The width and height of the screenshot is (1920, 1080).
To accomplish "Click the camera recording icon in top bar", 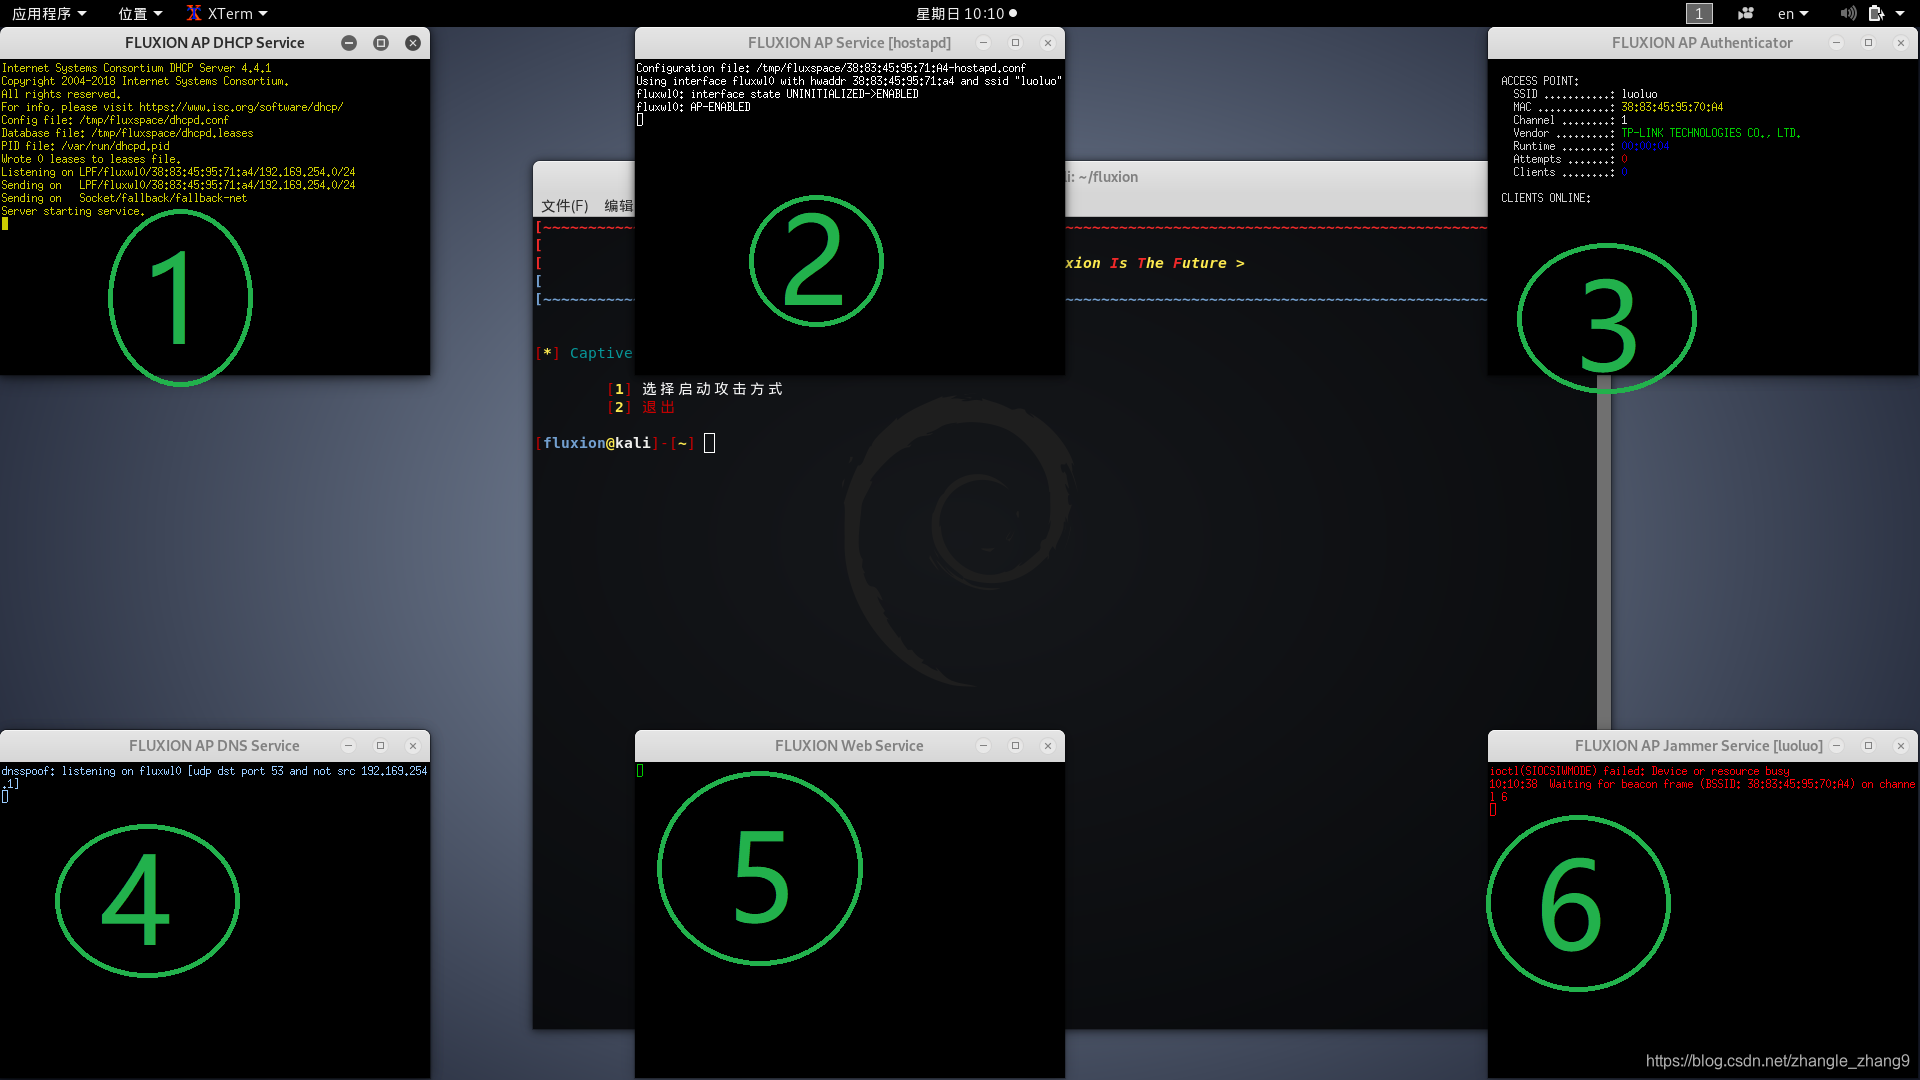I will coord(1746,14).
